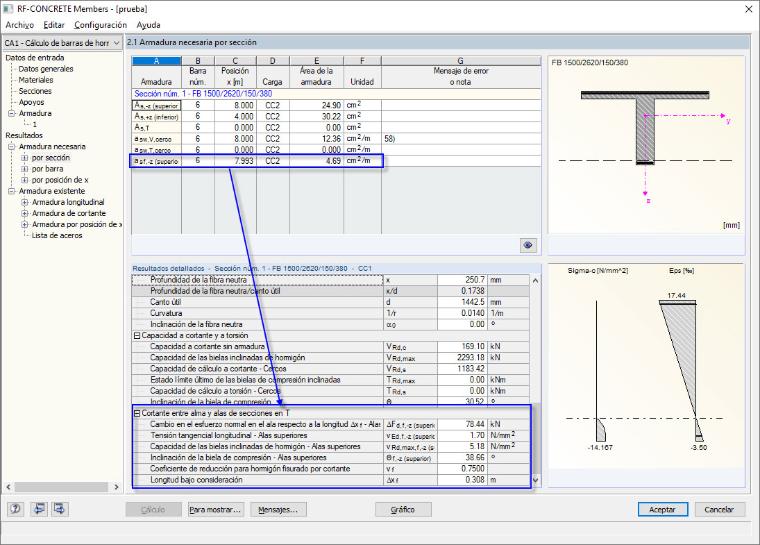Collapse the Armadura necesaria tree node
760x545 pixels.
click(12, 146)
